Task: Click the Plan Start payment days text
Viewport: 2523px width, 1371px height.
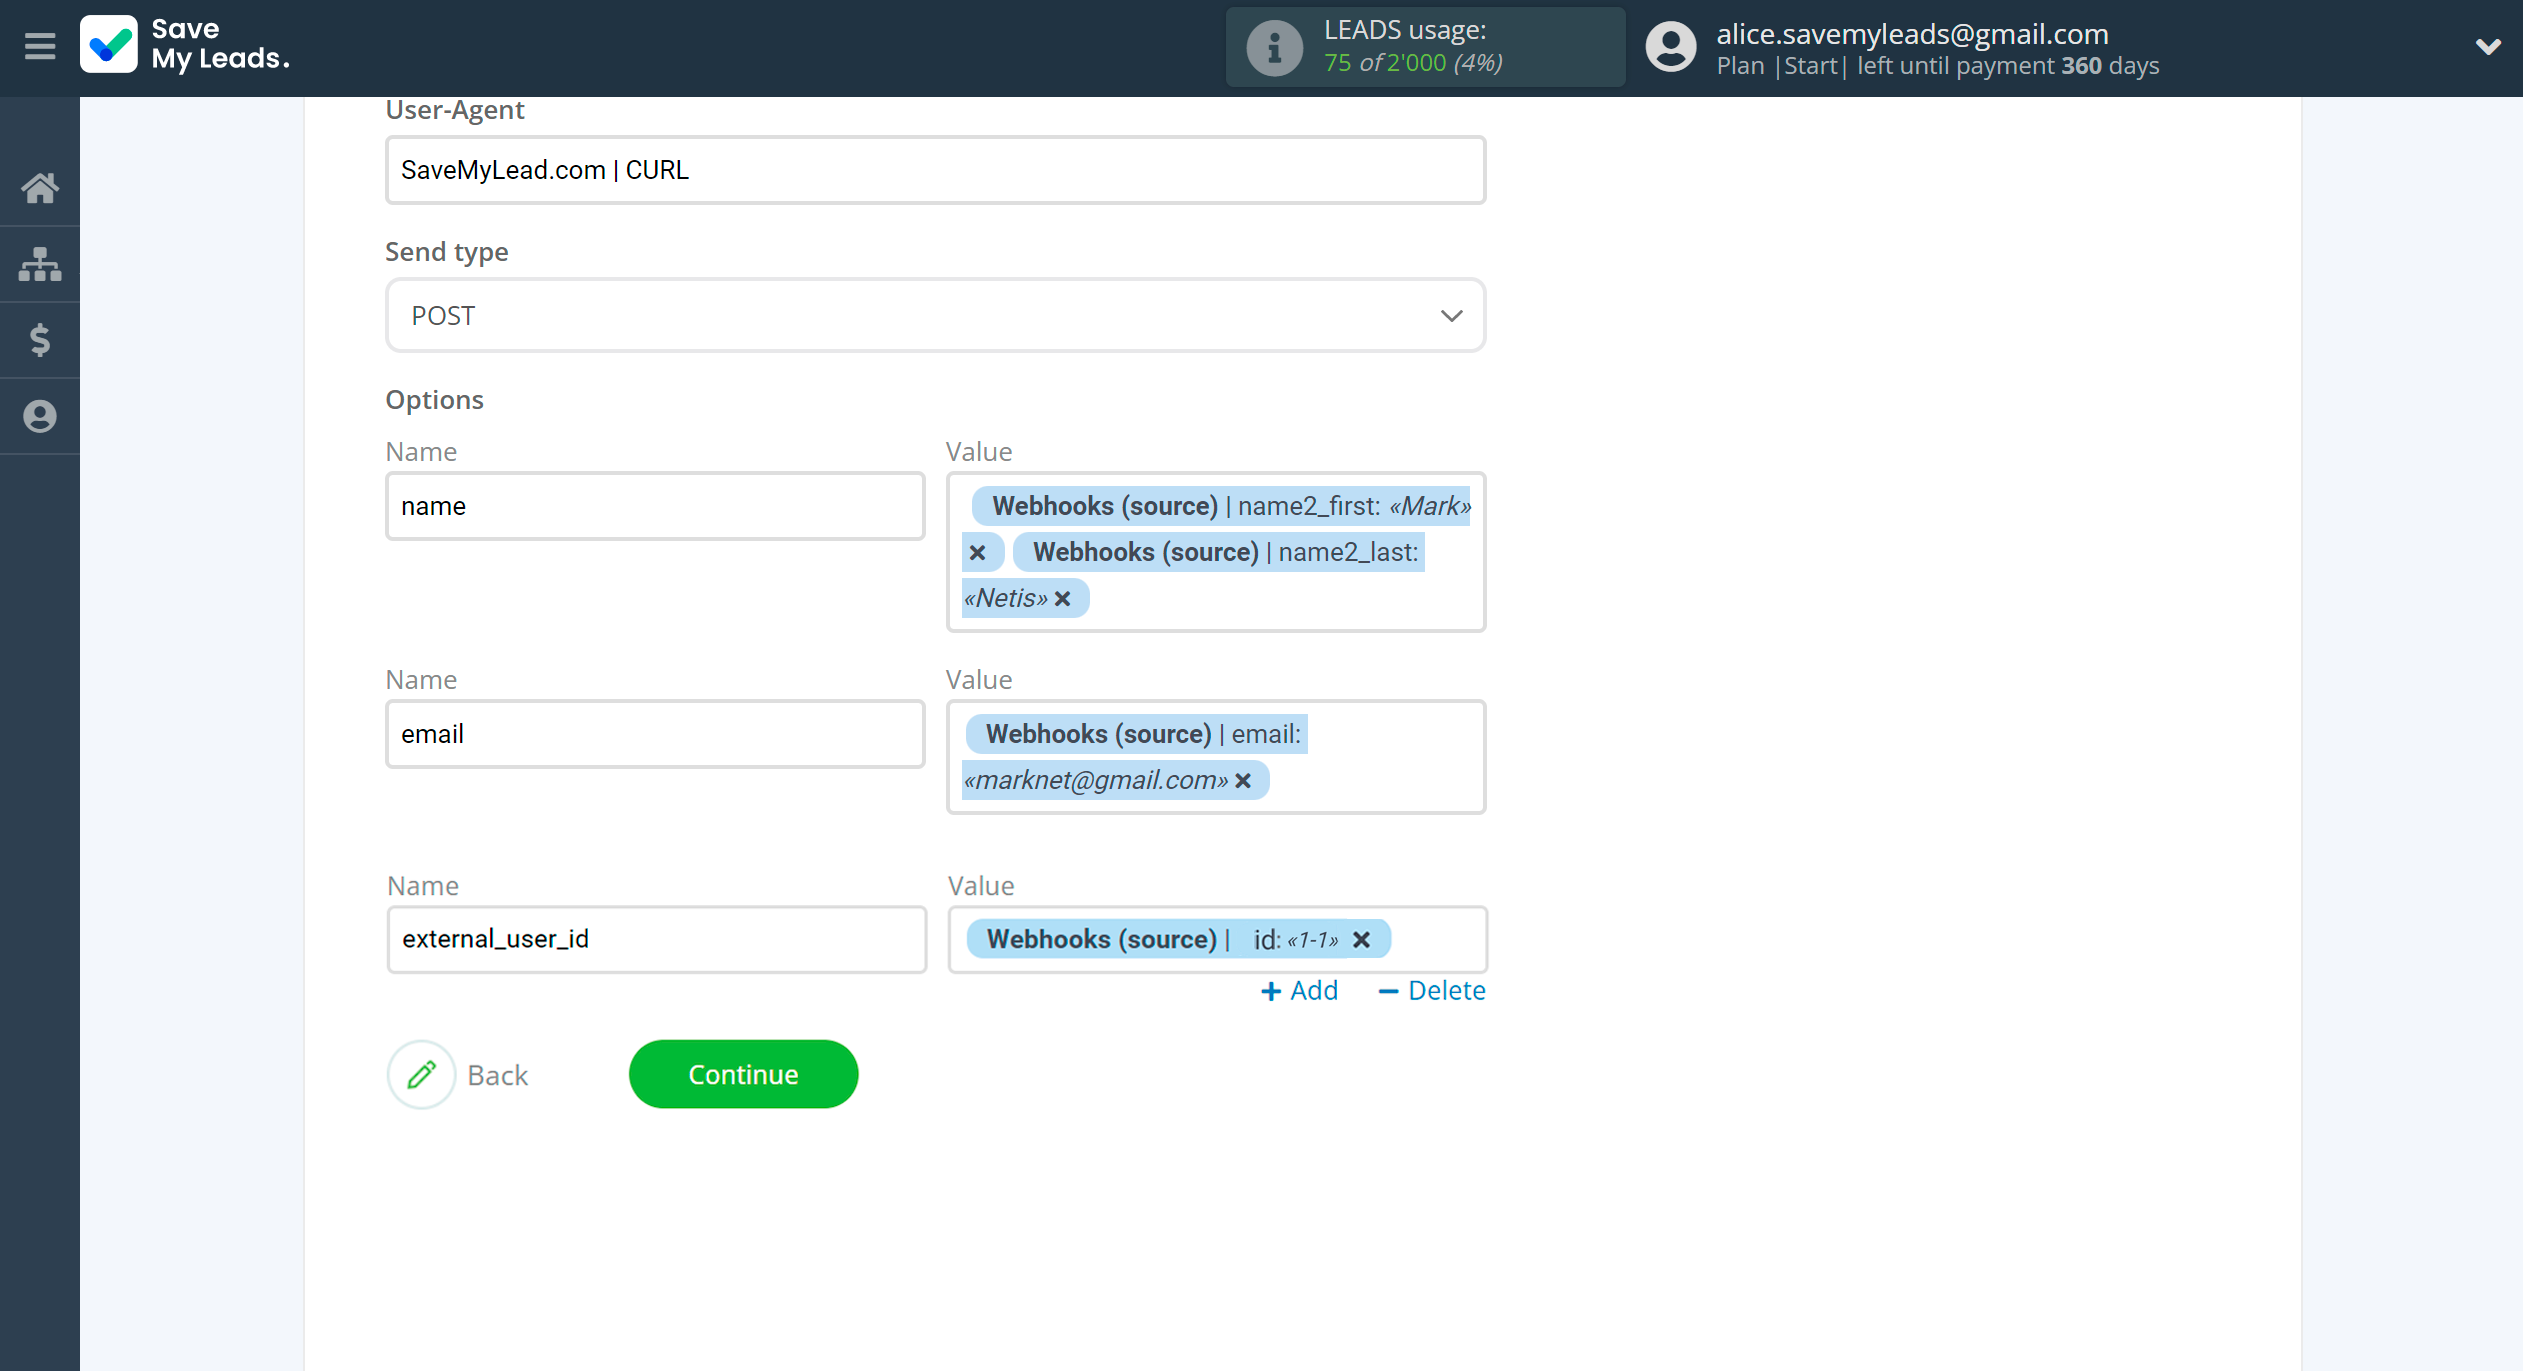Action: pyautogui.click(x=1937, y=66)
